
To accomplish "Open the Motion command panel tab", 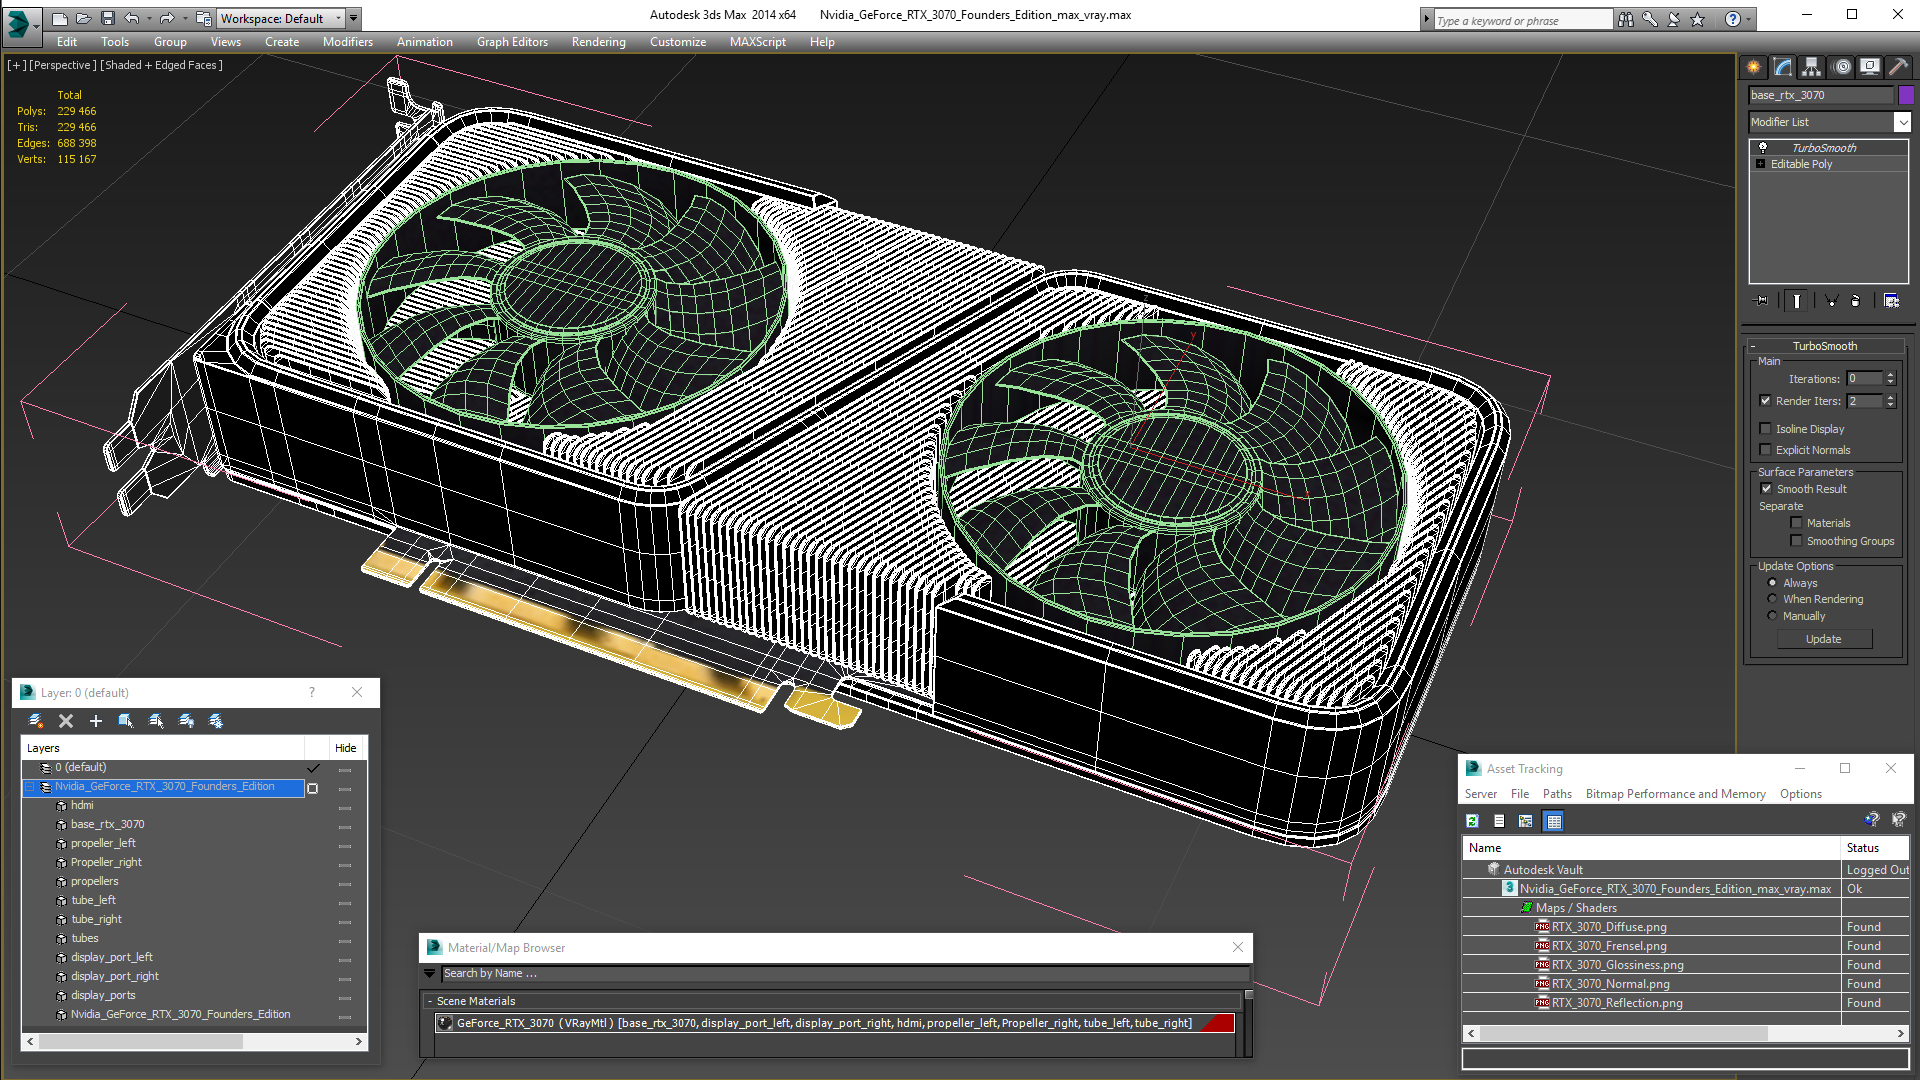I will [x=1842, y=67].
